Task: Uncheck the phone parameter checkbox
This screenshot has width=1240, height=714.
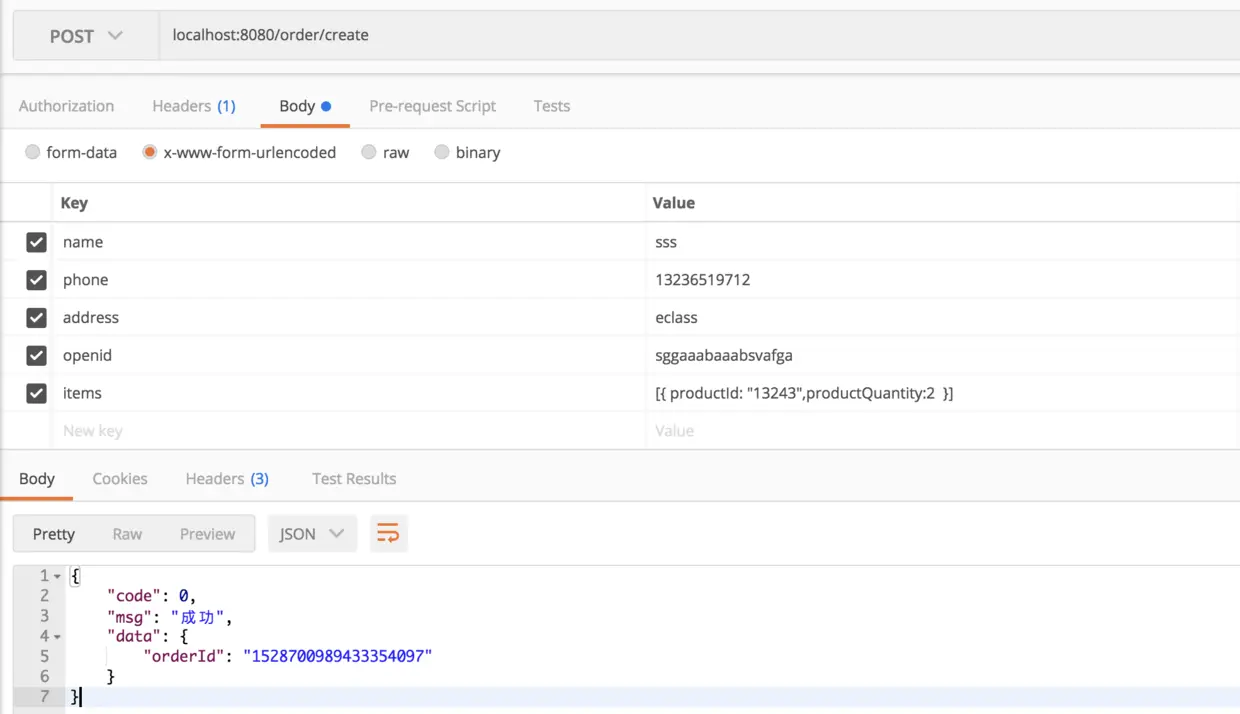Action: tap(37, 280)
